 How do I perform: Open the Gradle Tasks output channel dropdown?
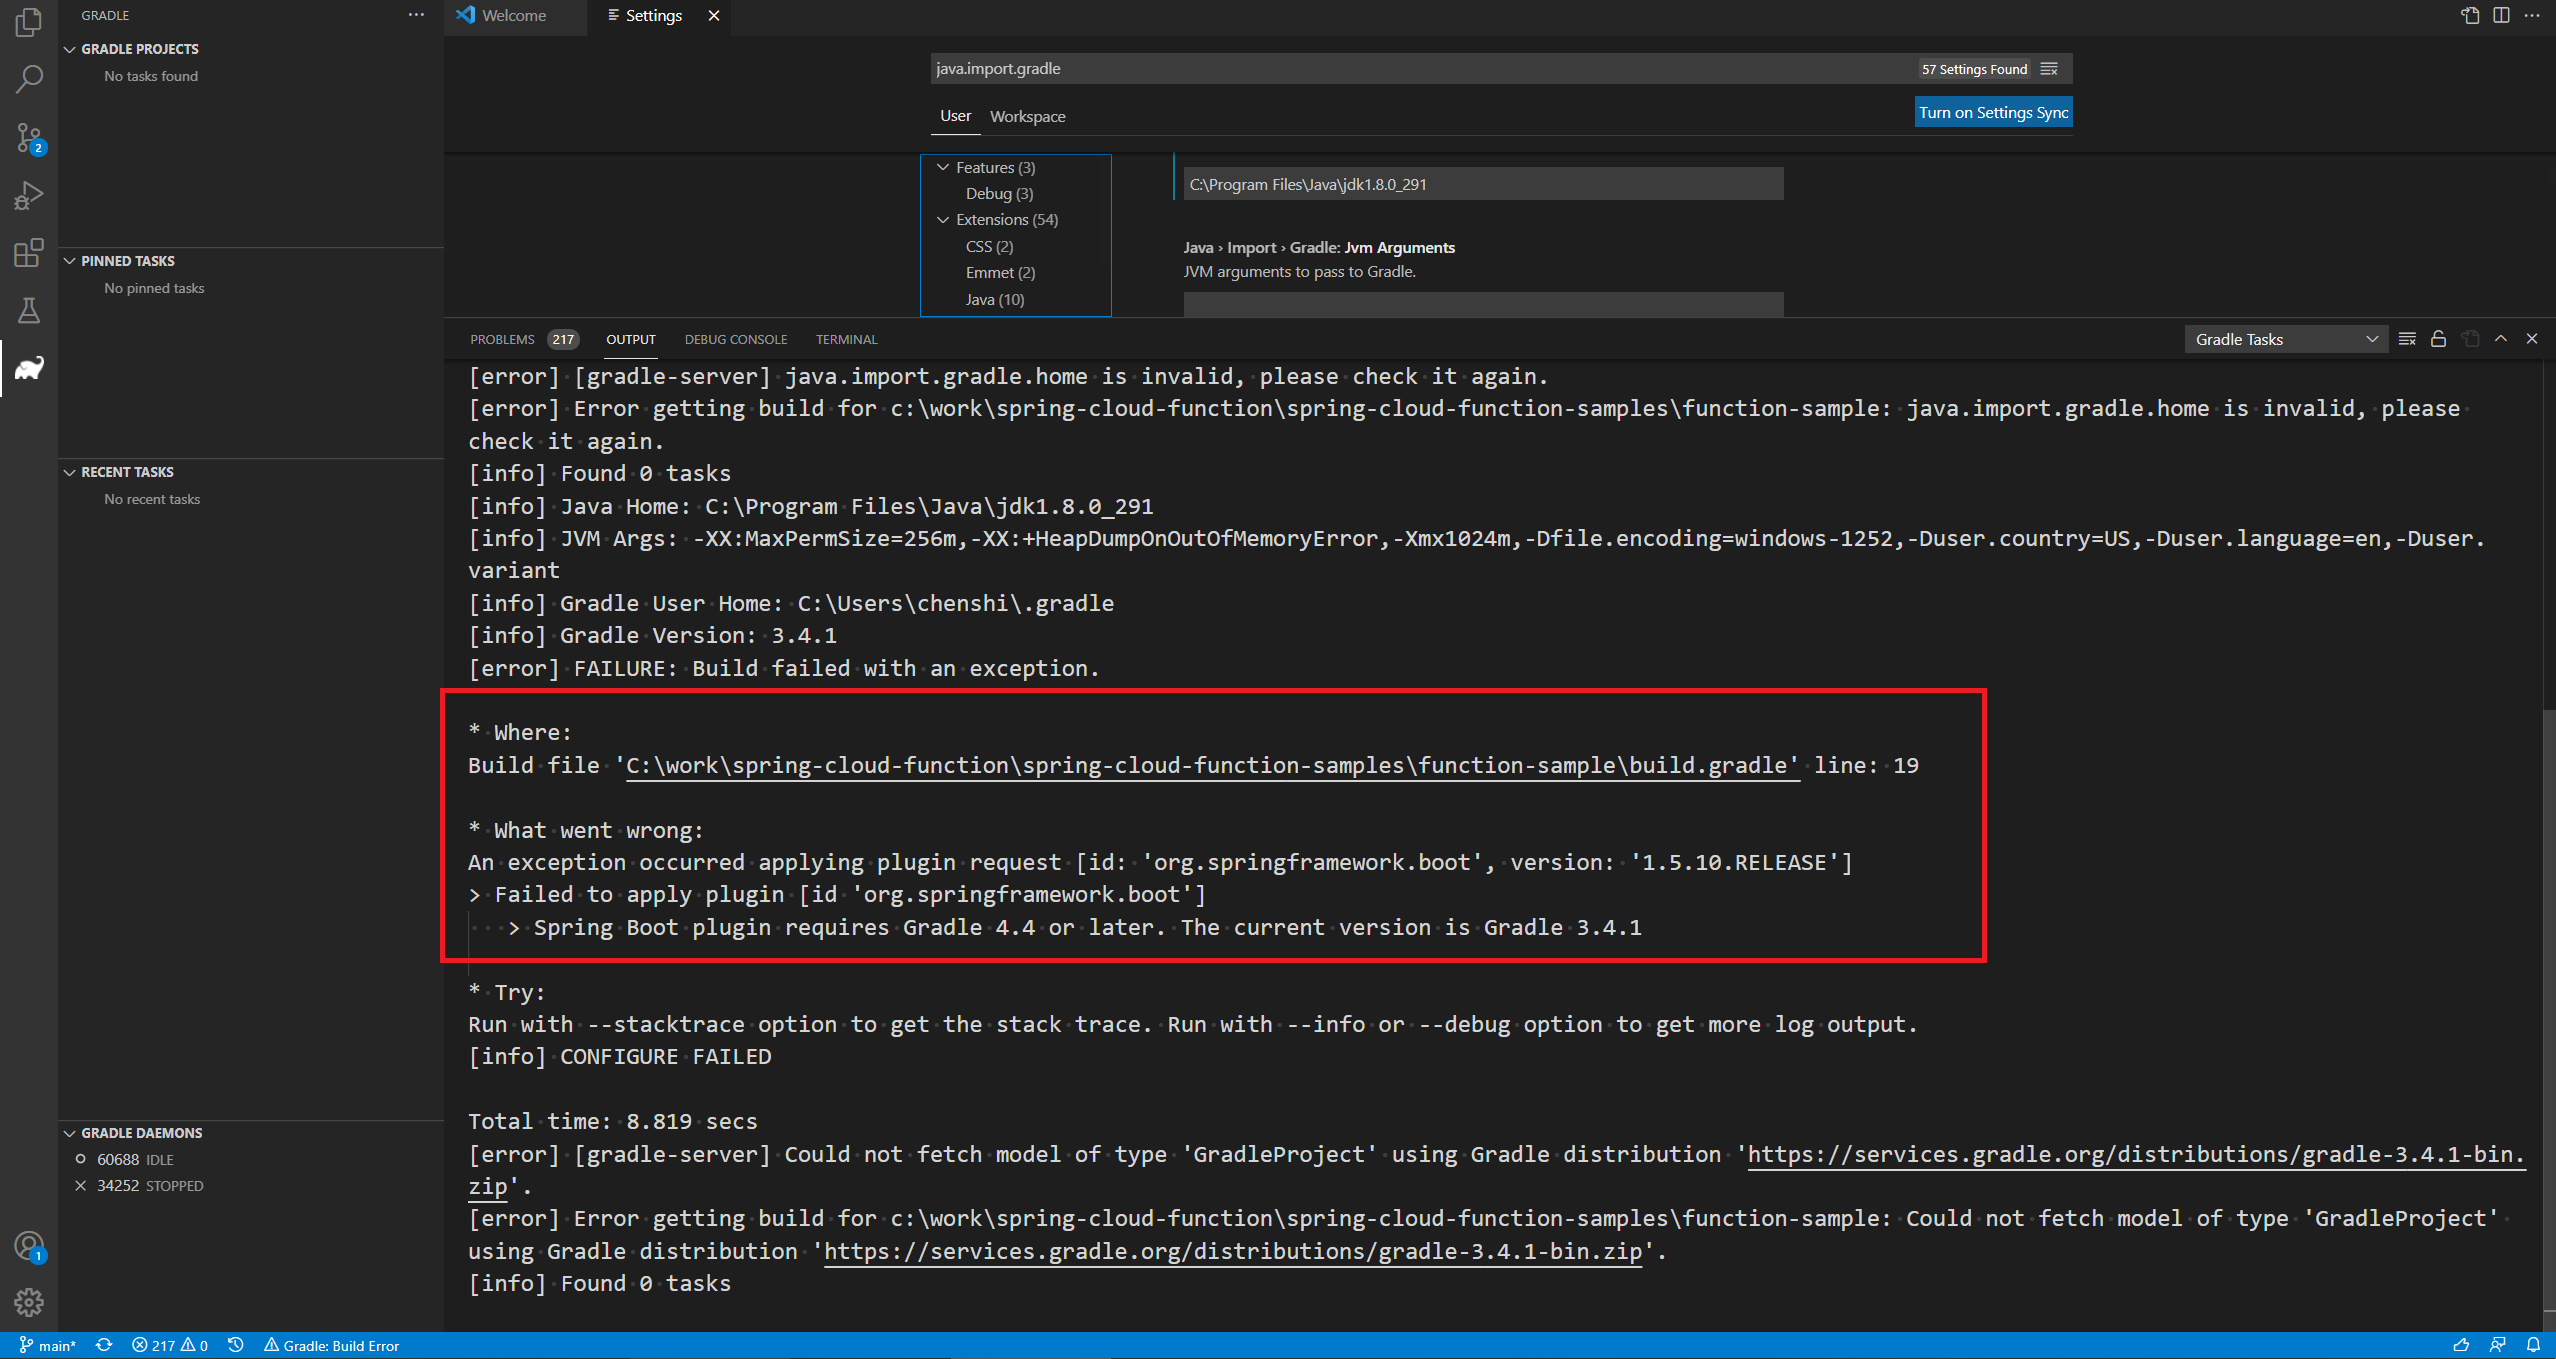2285,339
